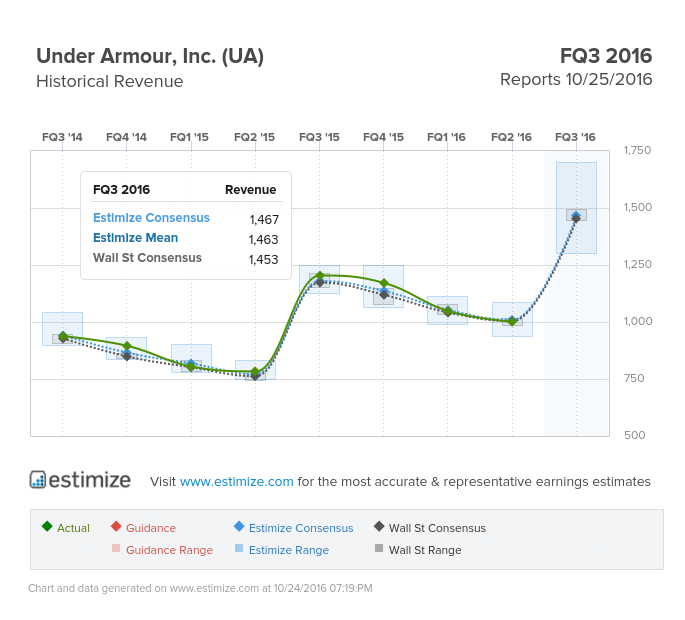Screen dimensions: 685x620
Task: Select the FQ4 '14 axis label
Action: tap(126, 137)
